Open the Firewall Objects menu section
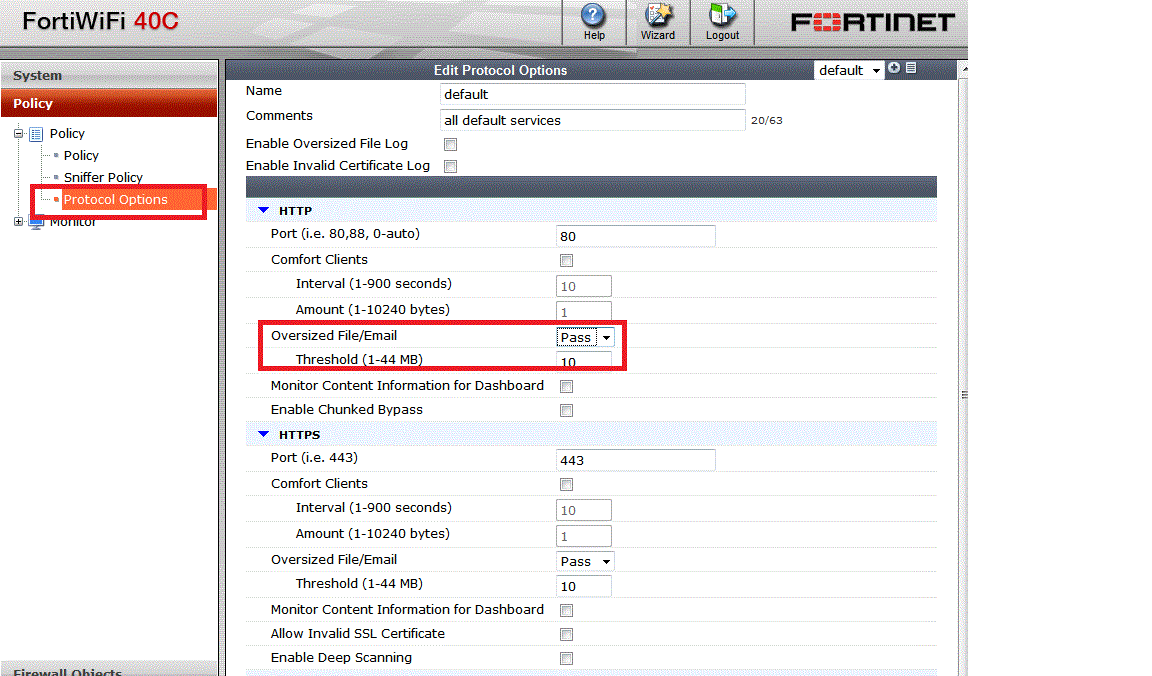 [109, 669]
